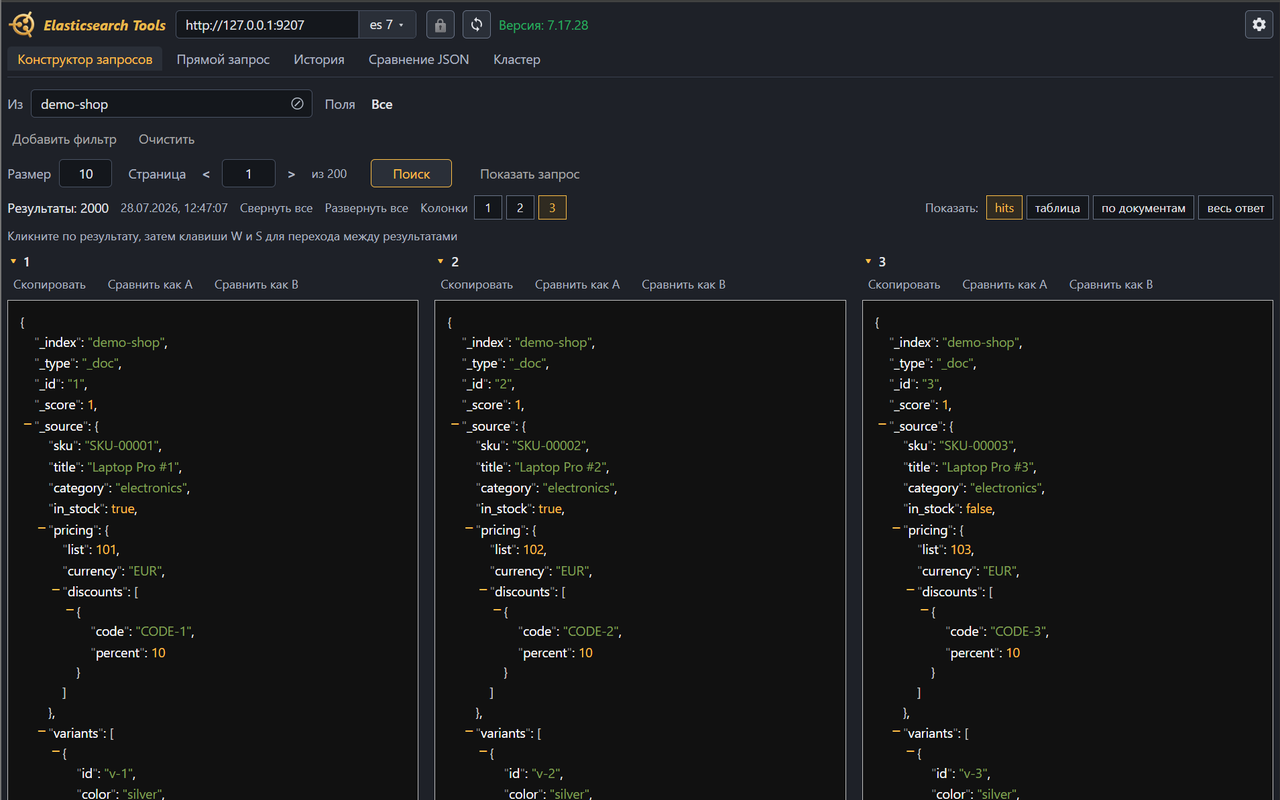Click list value 102 in result 2
This screenshot has height=800, width=1280.
(x=534, y=550)
